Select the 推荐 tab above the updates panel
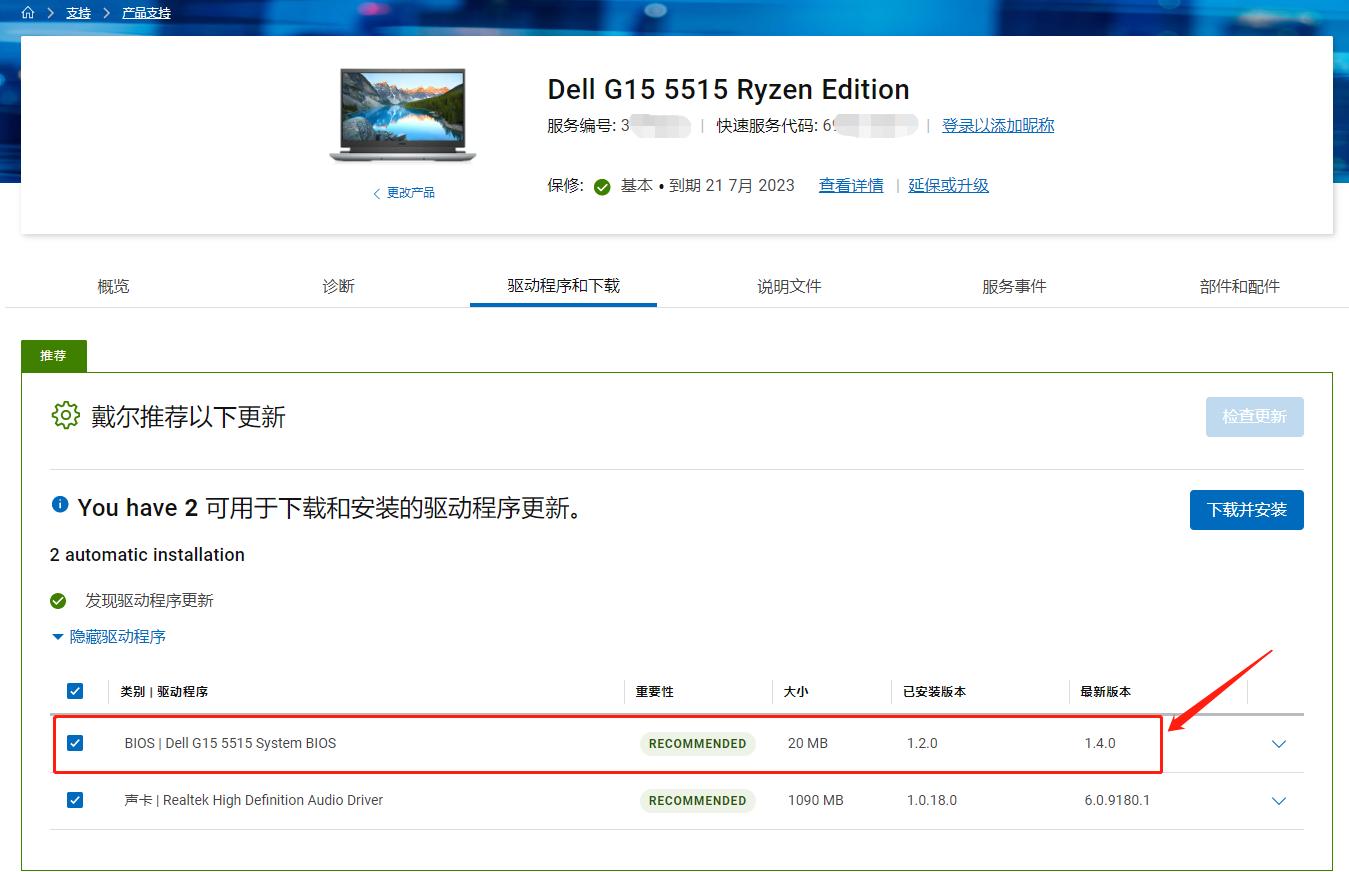The height and width of the screenshot is (872, 1349). [53, 356]
